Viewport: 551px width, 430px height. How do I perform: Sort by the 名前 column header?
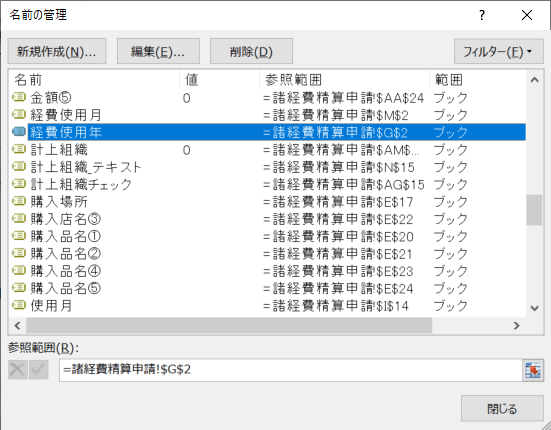[94, 80]
